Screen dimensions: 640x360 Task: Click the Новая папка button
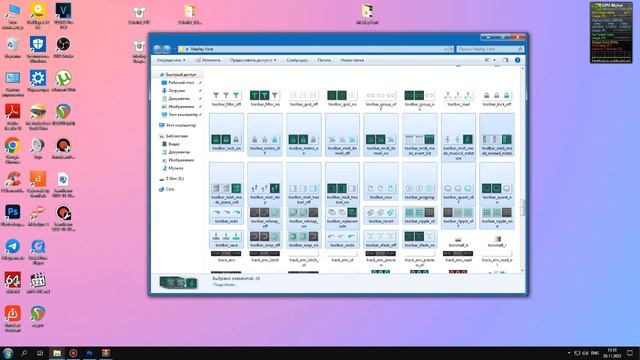[x=352, y=60]
